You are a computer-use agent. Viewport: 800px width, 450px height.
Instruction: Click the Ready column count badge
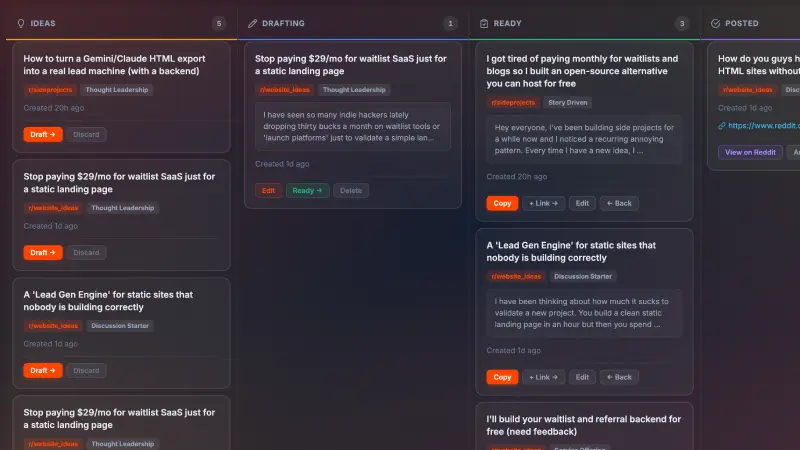(682, 23)
